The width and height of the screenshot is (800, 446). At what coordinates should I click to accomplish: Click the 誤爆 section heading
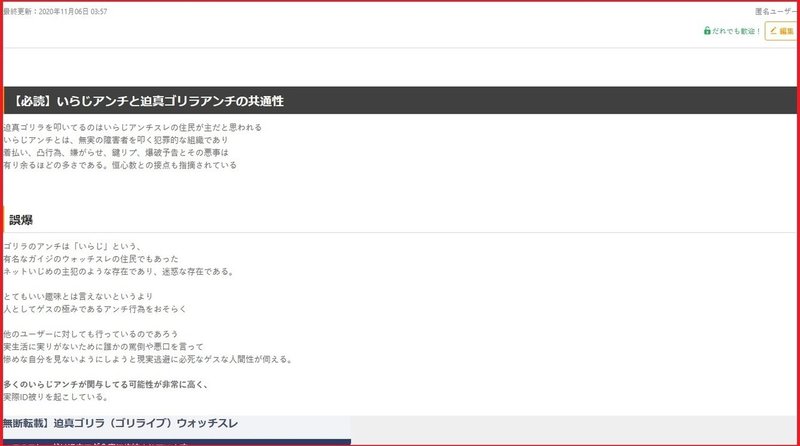[21, 220]
